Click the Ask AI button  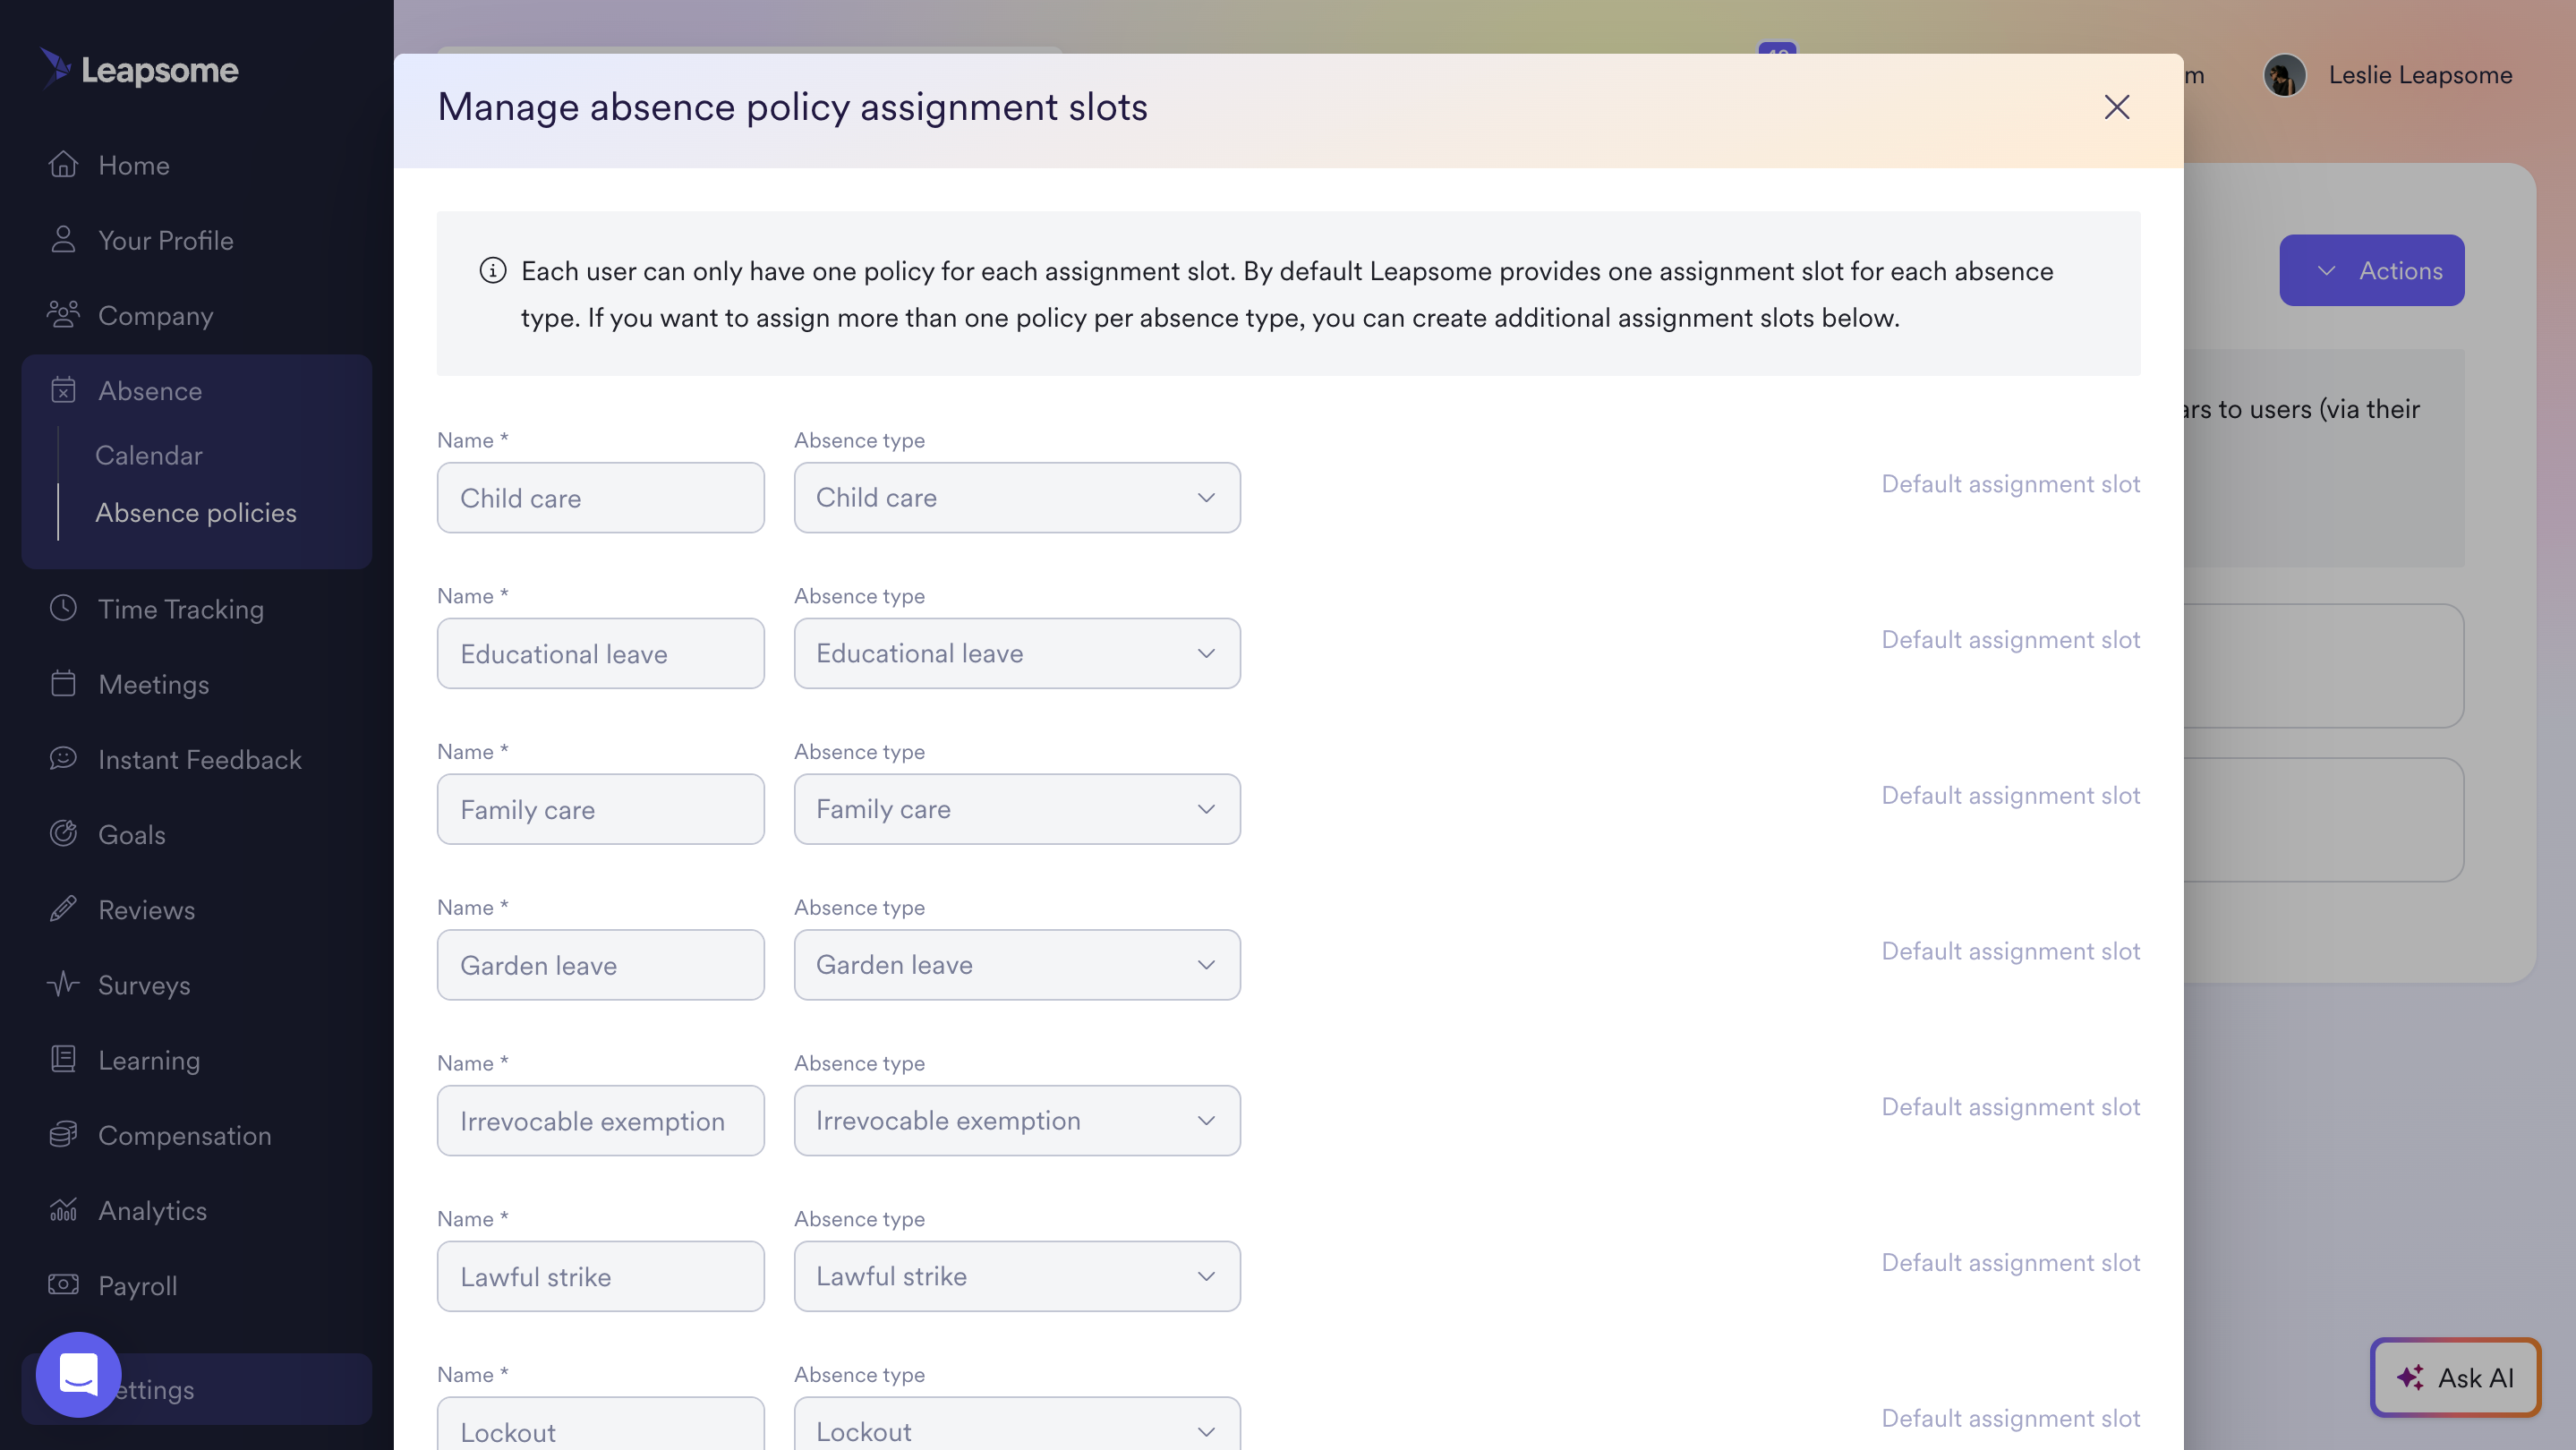coord(2455,1377)
